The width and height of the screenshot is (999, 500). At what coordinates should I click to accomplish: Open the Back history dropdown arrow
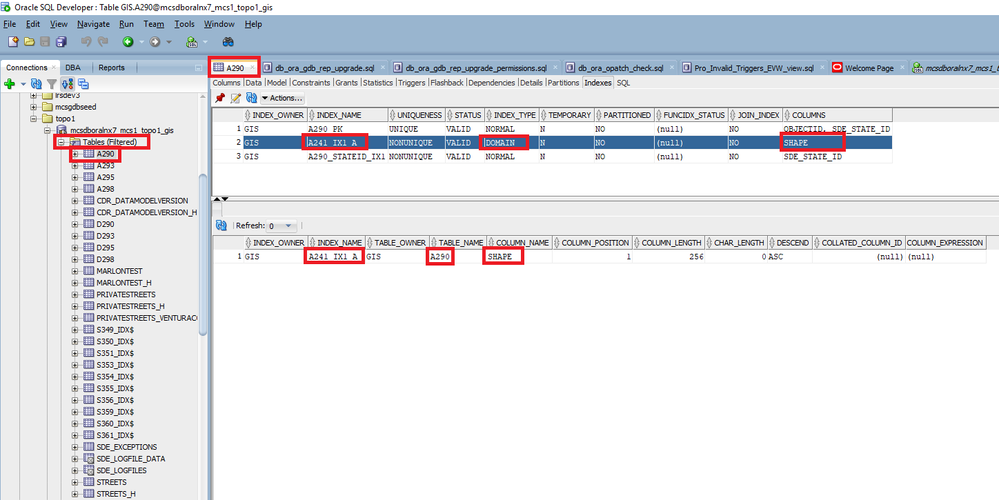[141, 42]
